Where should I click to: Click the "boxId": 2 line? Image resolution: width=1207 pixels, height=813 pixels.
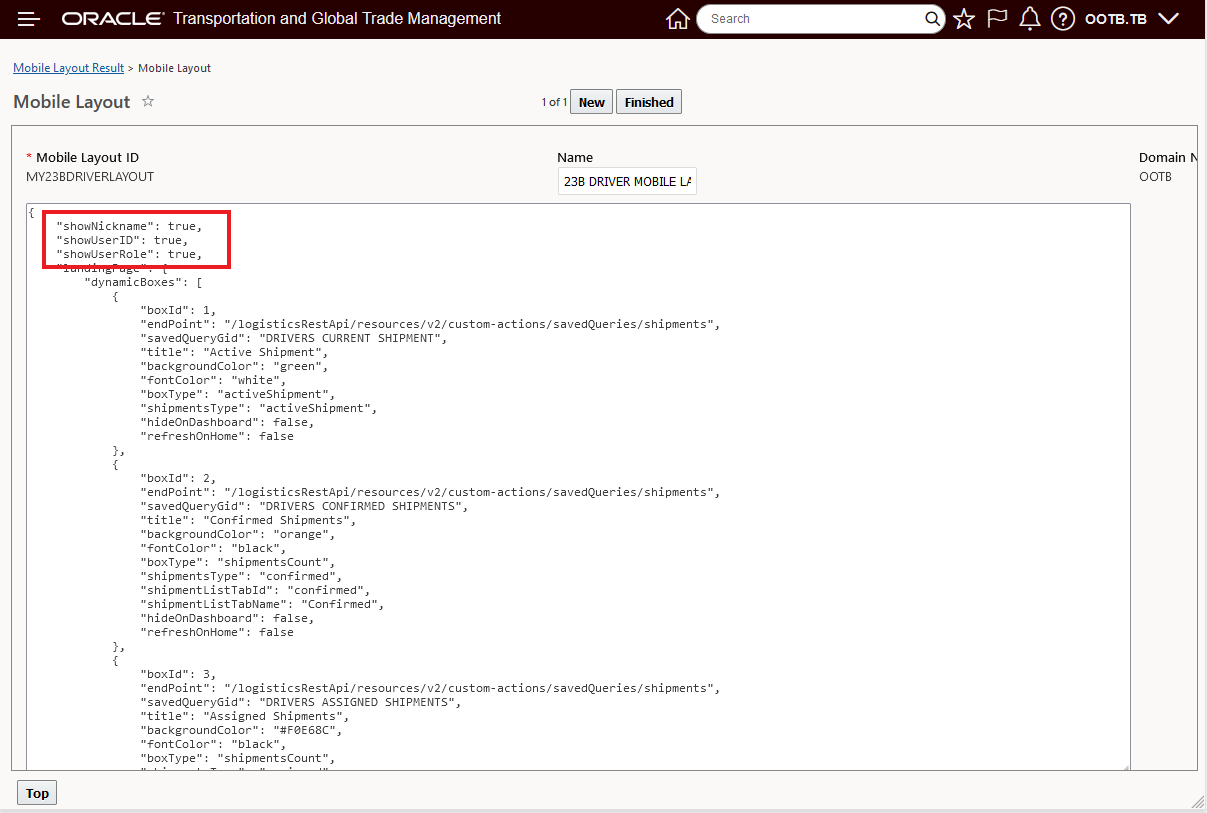point(178,478)
